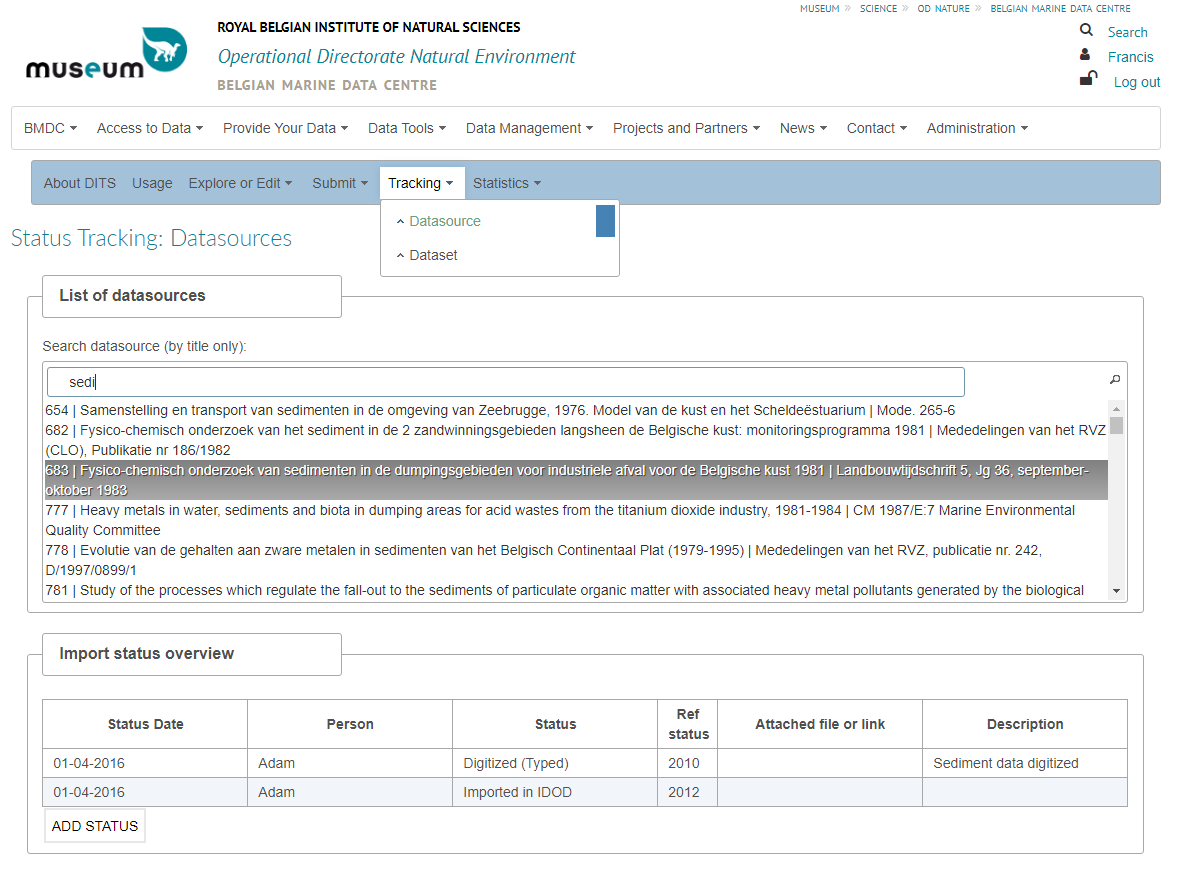Expand the Access to Data menu
Image resolution: width=1179 pixels, height=870 pixels.
tap(150, 128)
